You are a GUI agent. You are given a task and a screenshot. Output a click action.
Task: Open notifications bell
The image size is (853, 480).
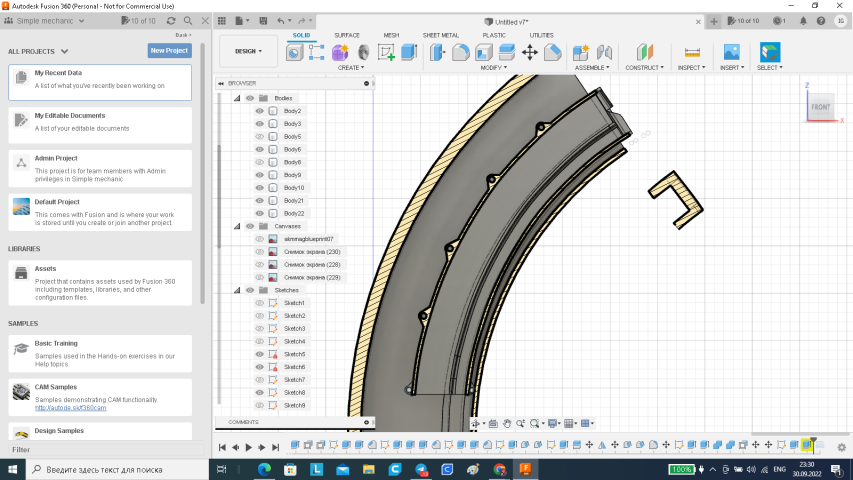(x=803, y=21)
